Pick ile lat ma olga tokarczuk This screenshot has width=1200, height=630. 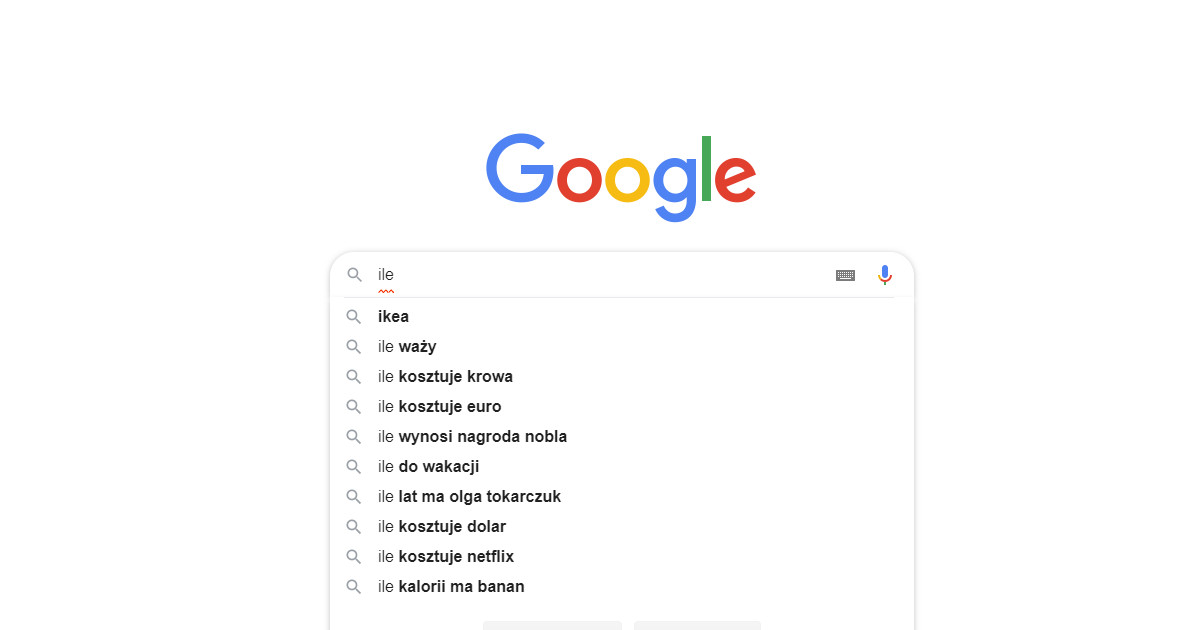[x=469, y=497]
